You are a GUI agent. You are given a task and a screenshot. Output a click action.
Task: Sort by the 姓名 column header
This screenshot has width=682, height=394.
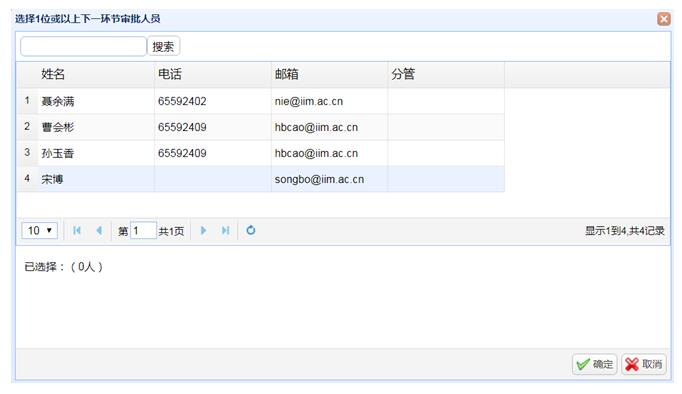point(96,74)
